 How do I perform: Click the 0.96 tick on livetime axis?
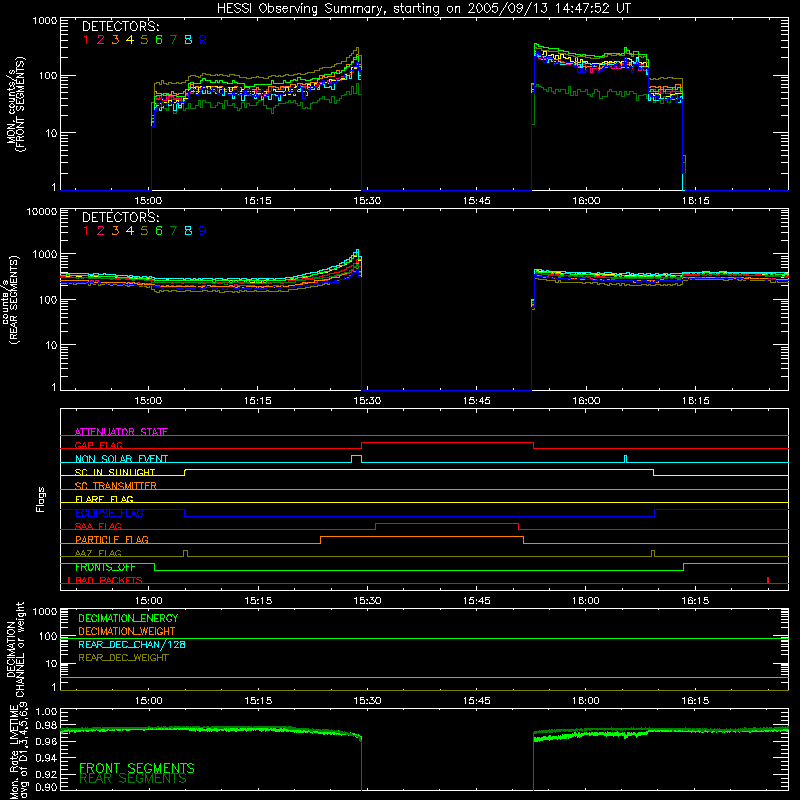46,741
